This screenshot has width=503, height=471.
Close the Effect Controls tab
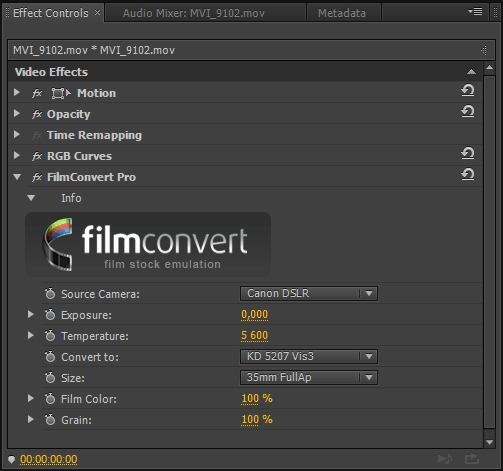(x=97, y=13)
